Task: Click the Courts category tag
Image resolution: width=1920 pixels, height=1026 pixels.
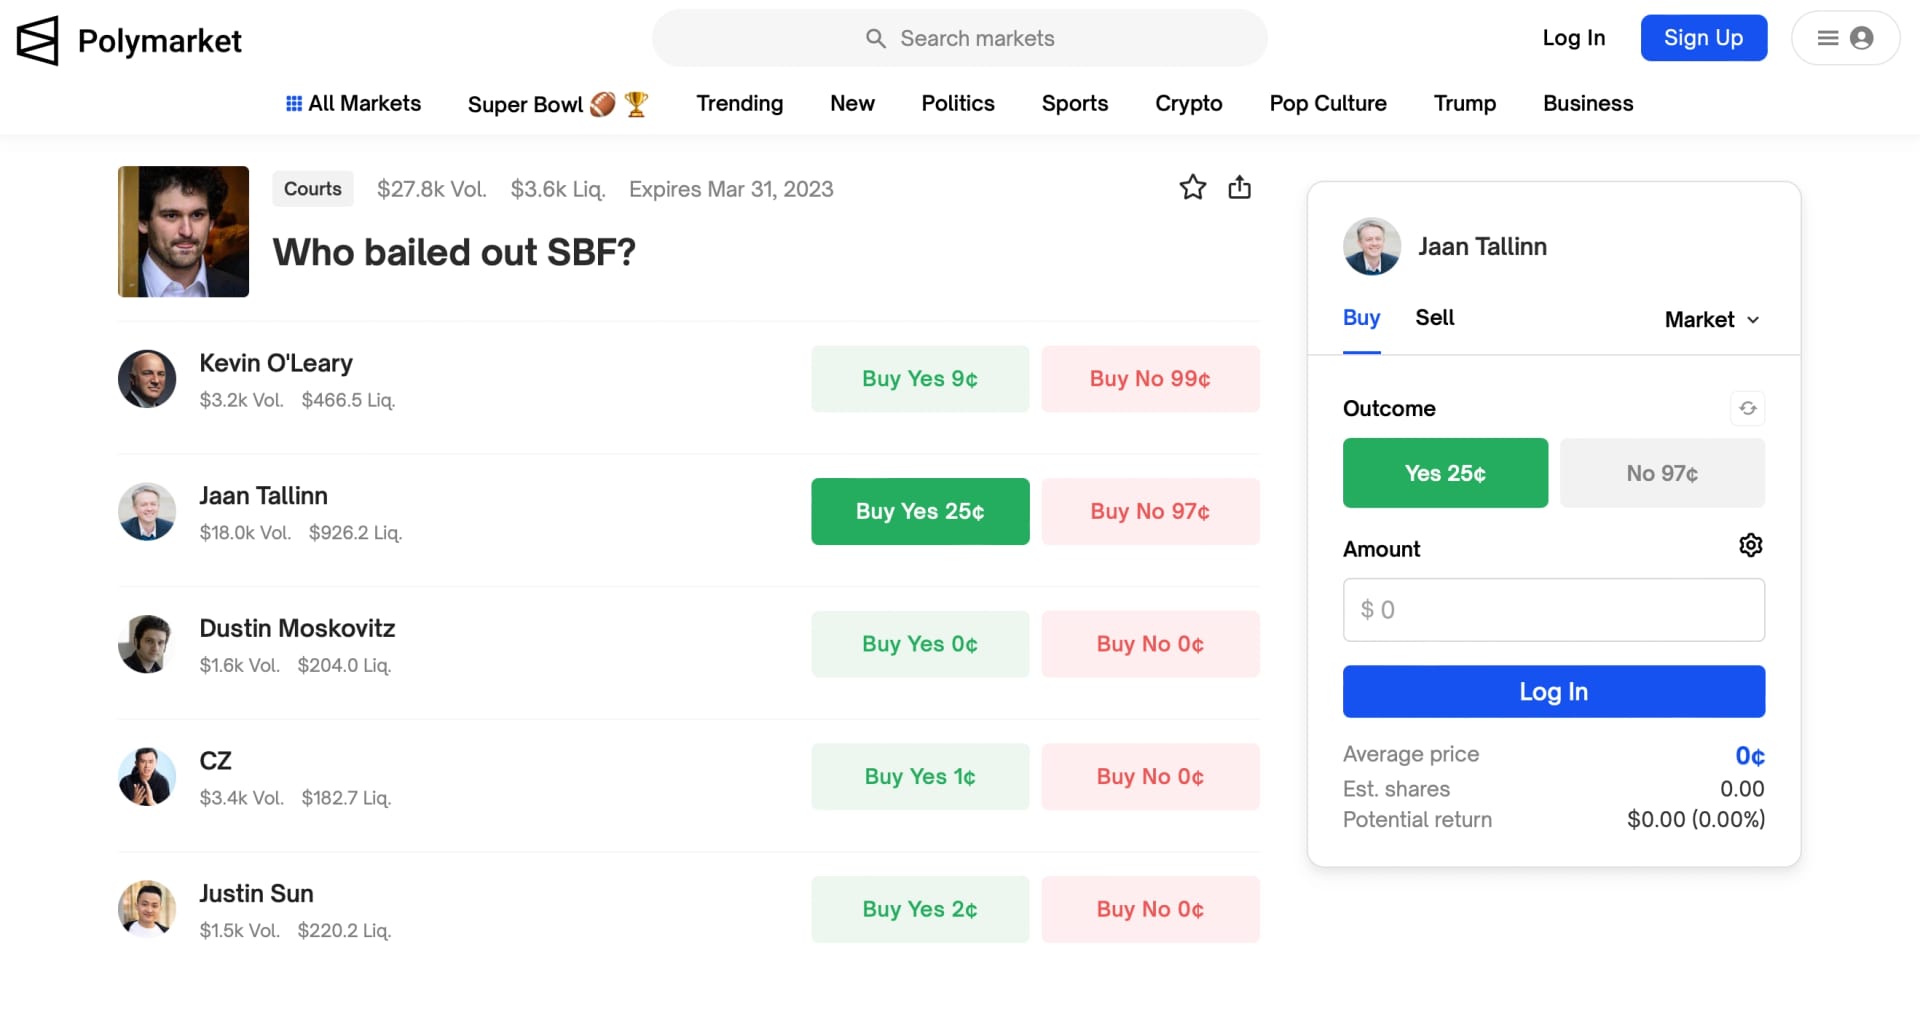Action: click(x=312, y=189)
